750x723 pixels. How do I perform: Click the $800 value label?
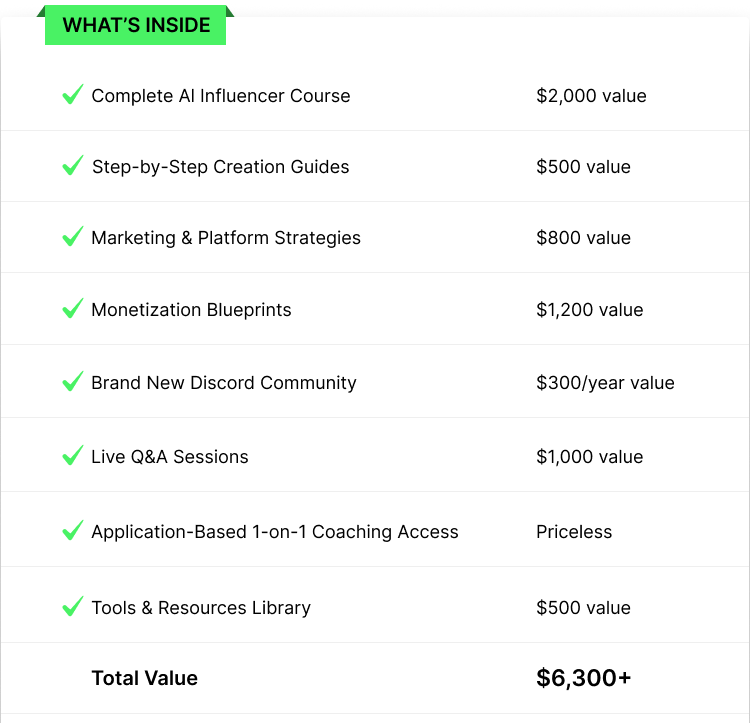click(584, 238)
